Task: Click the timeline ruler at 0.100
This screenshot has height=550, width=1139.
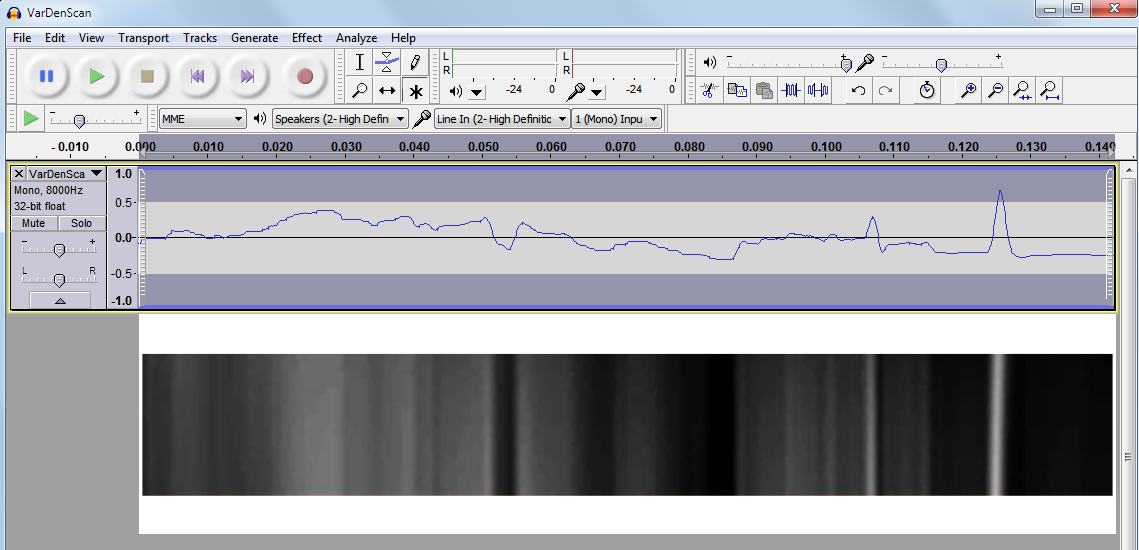Action: coord(826,147)
